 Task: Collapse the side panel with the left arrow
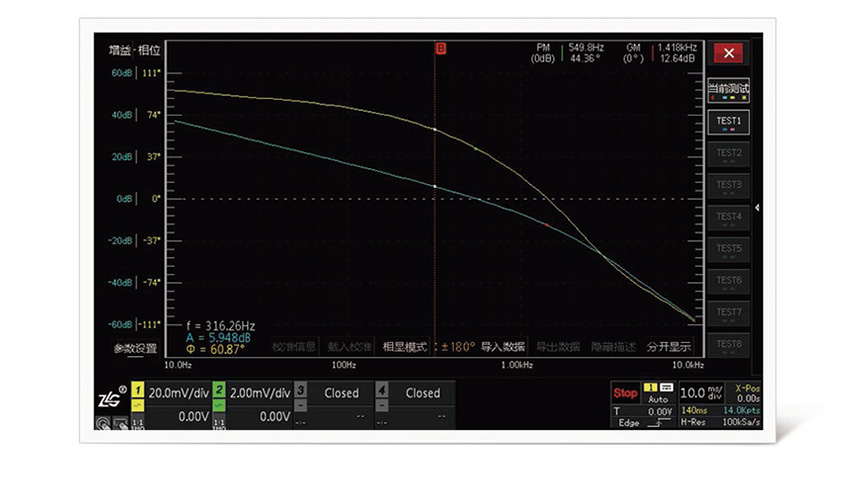757,207
